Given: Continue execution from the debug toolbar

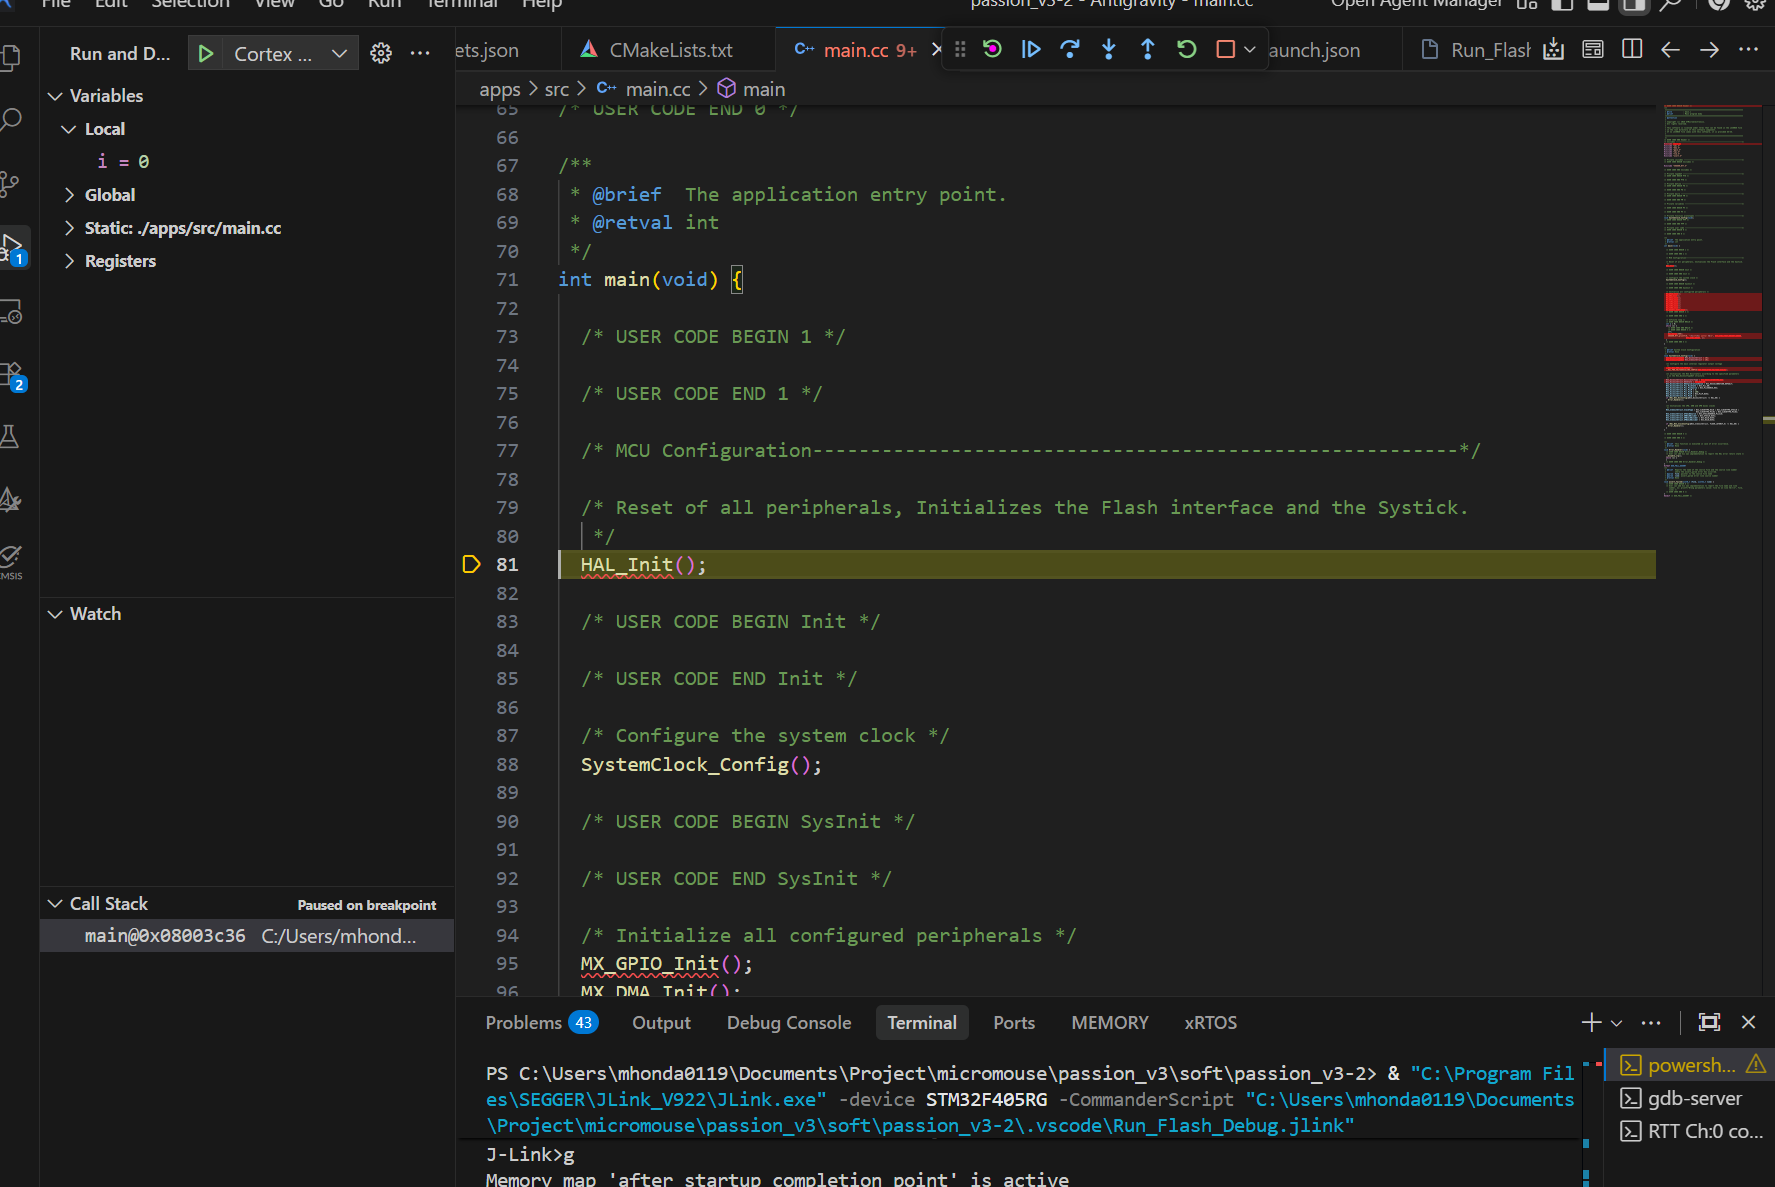Looking at the screenshot, I should tap(1031, 49).
